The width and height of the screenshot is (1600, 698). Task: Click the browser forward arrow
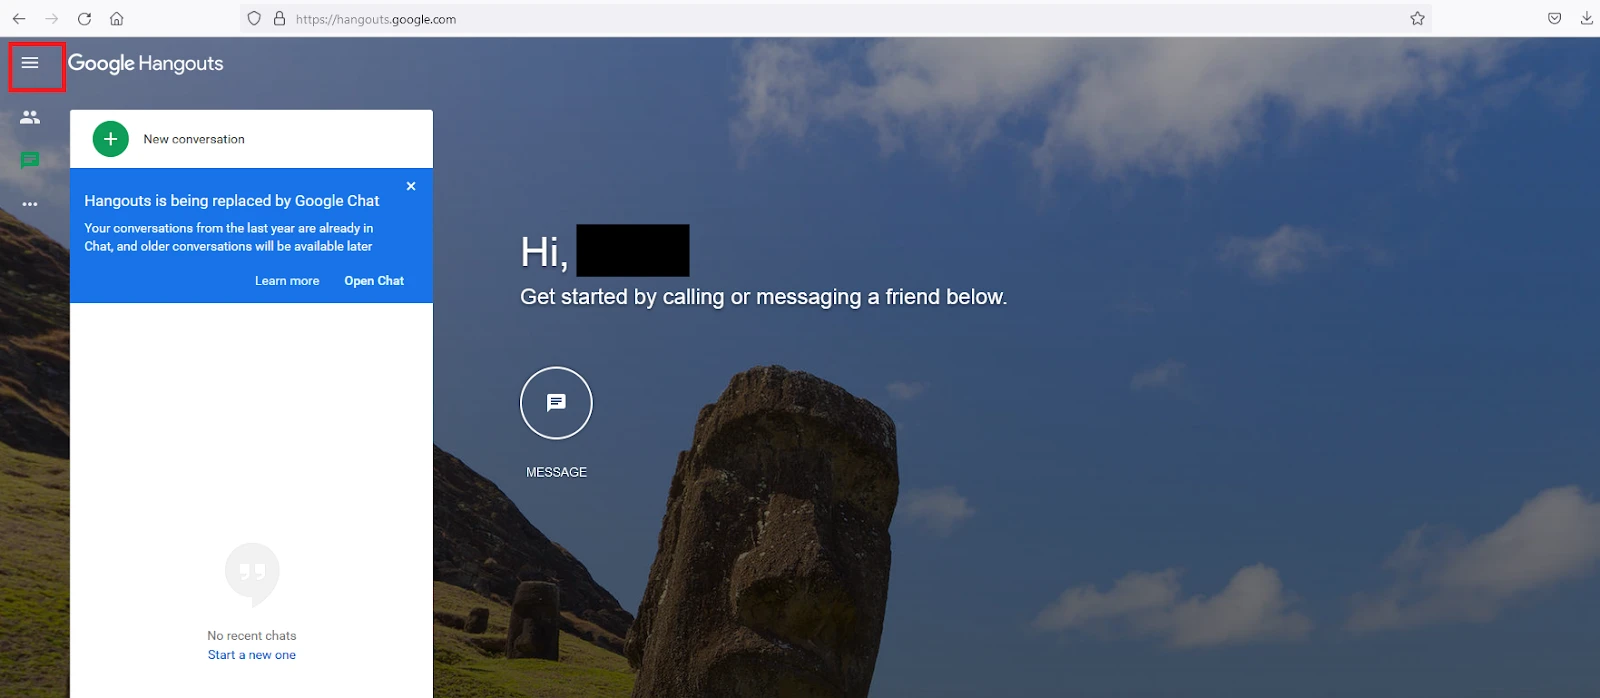(52, 18)
